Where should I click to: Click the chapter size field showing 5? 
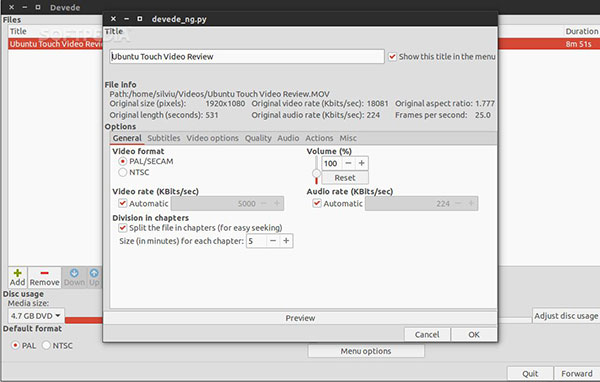(x=256, y=241)
